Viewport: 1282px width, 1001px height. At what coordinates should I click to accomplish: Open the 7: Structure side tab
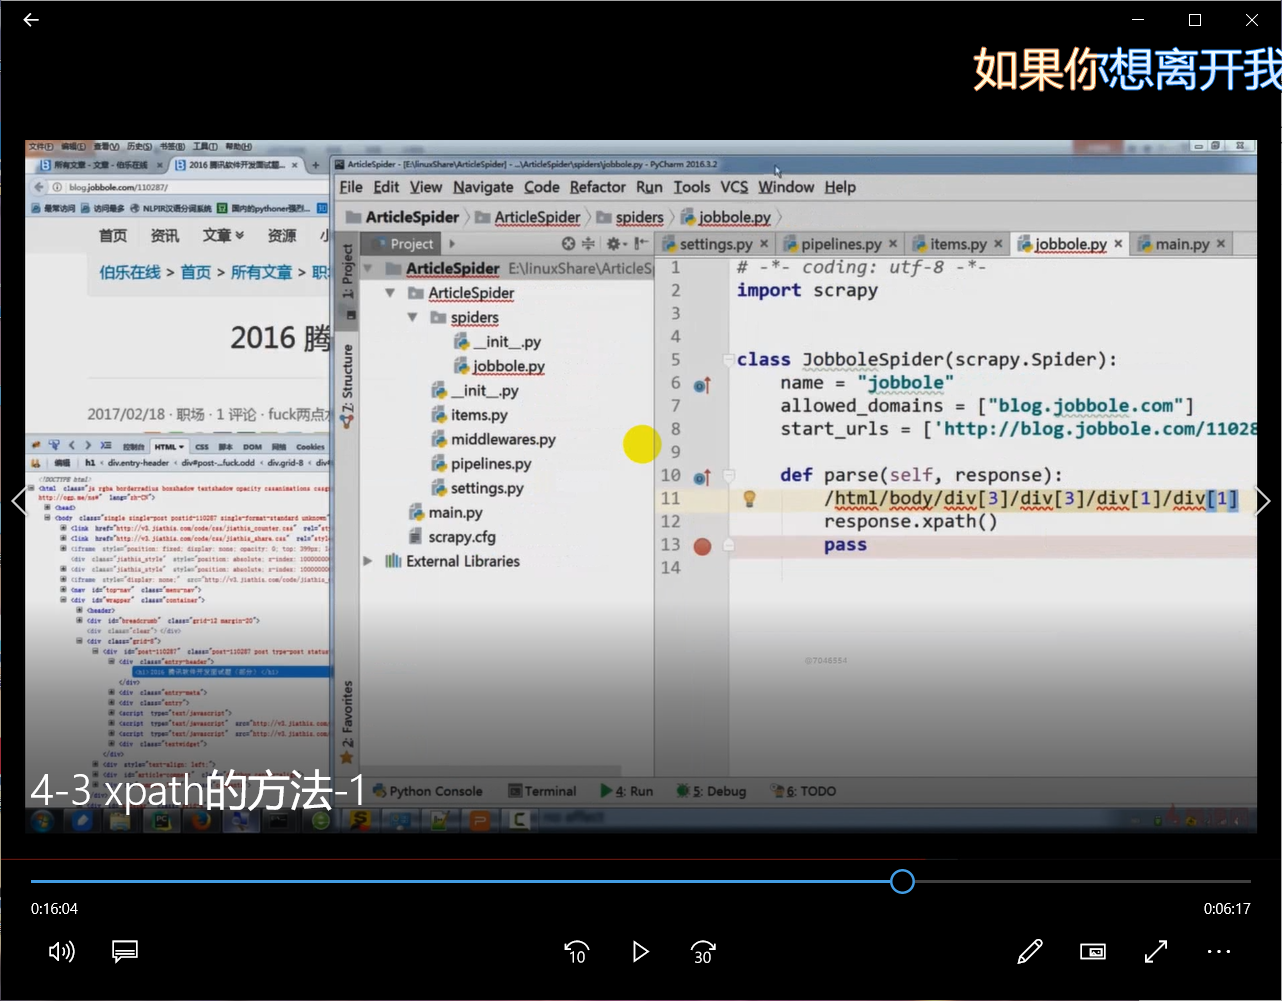point(347,385)
